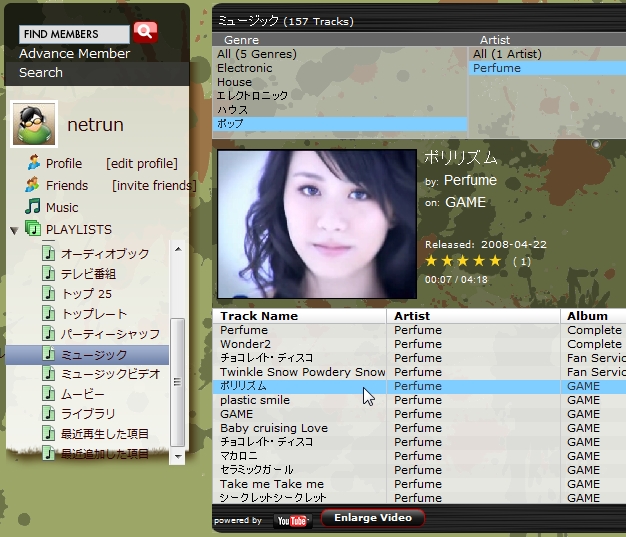Select playlist ムービー
The height and width of the screenshot is (537, 626).
click(83, 394)
